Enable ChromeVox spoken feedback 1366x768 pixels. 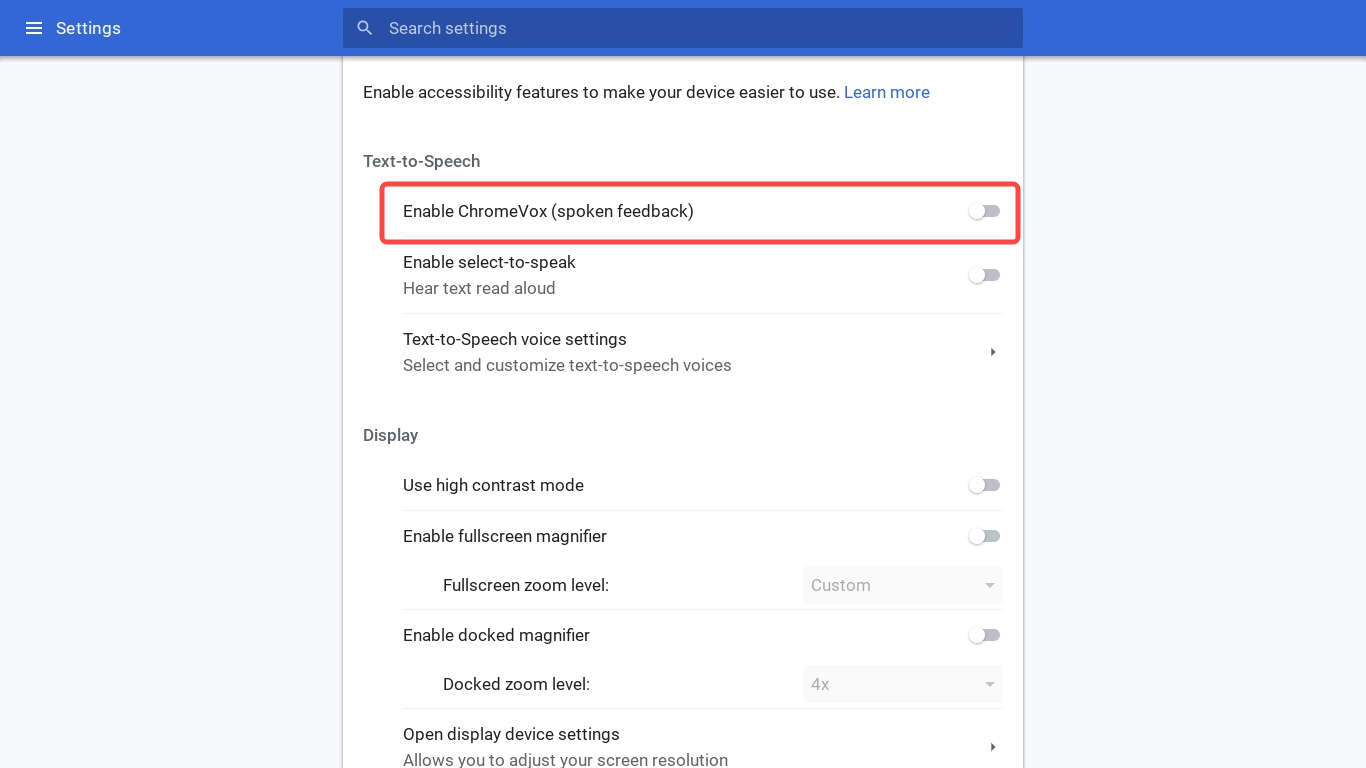[x=984, y=211]
